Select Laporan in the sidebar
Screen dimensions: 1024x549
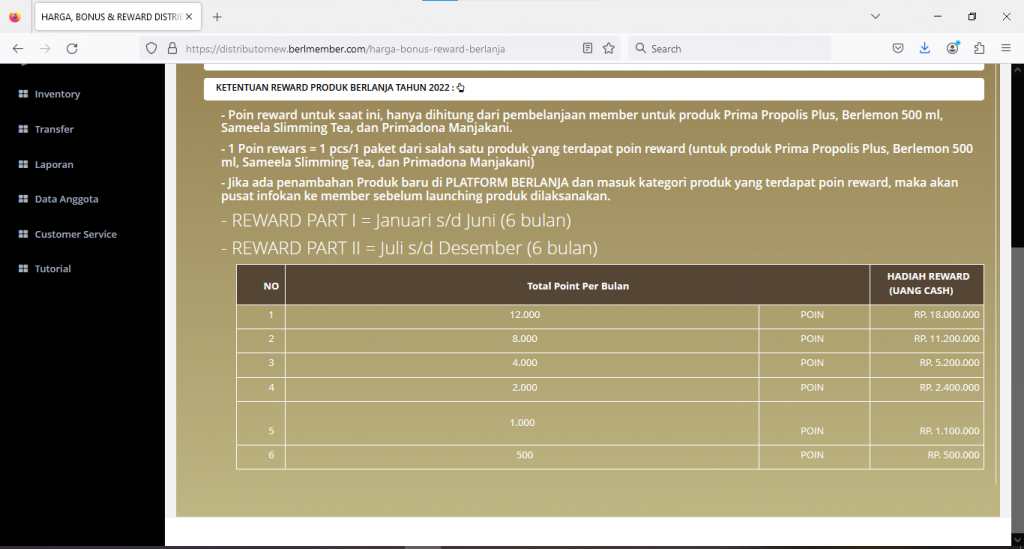click(54, 164)
